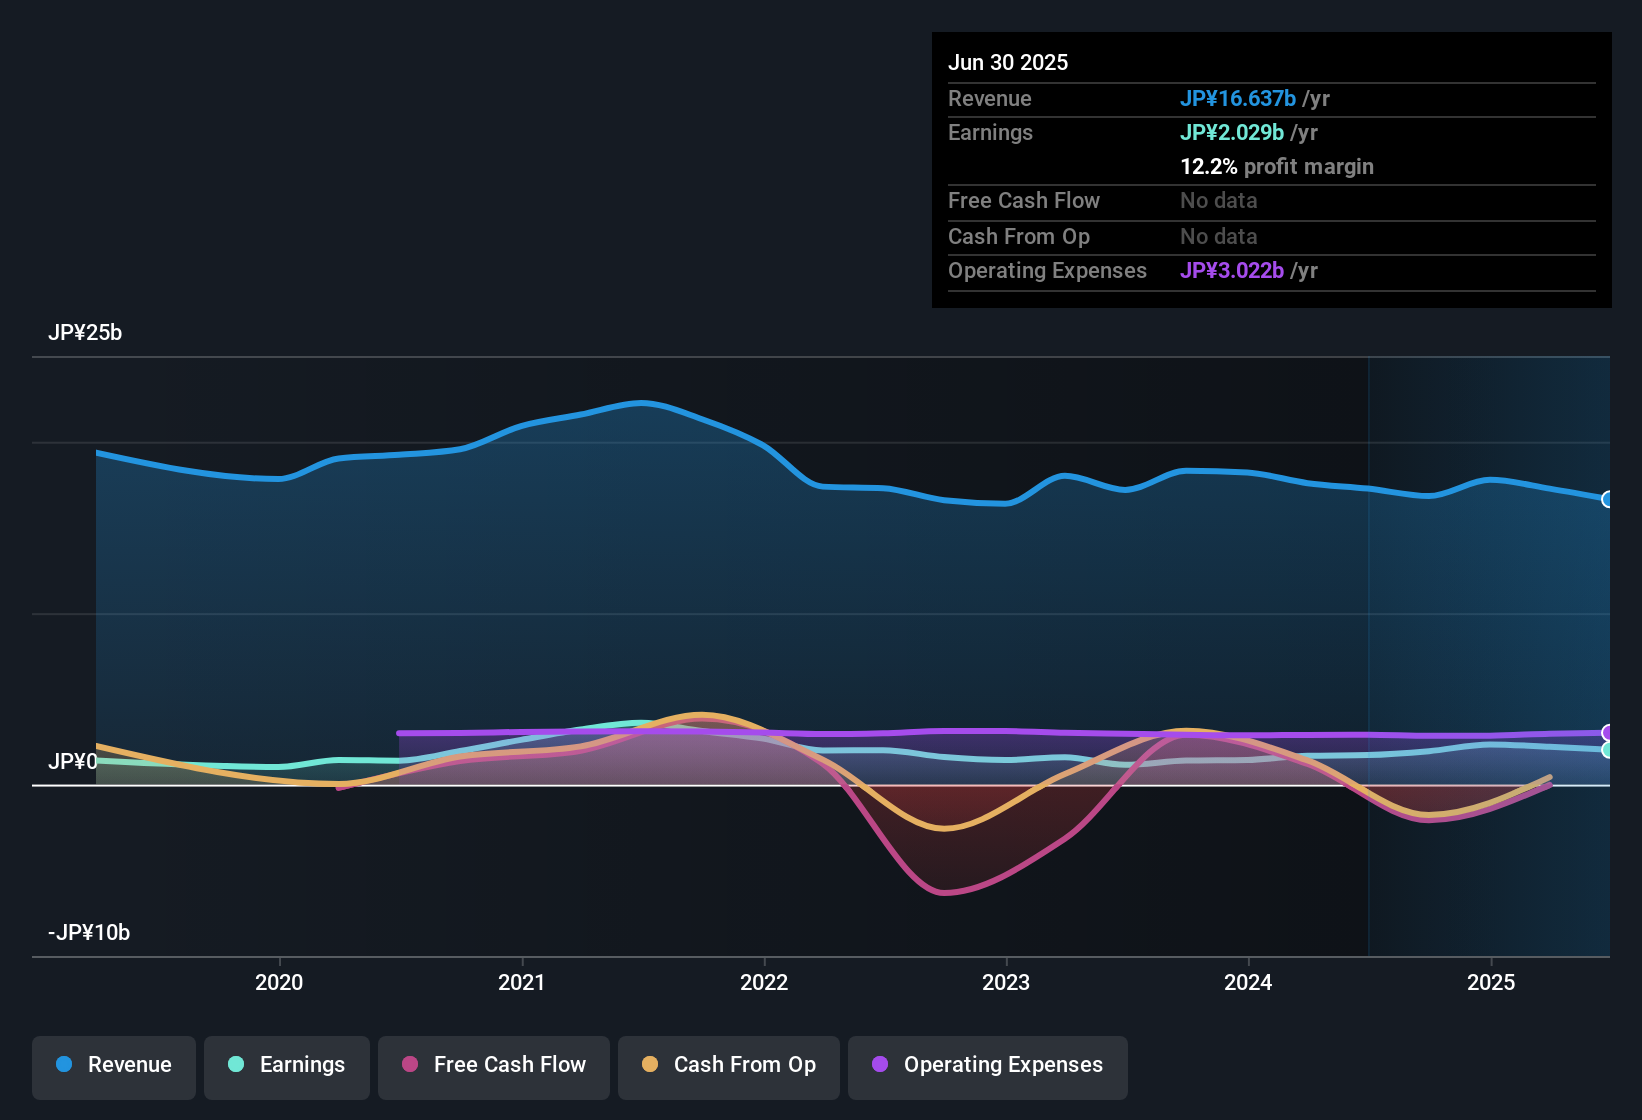
Task: Click the JP¥16.637b revenue value in tooltip
Action: 1238,98
